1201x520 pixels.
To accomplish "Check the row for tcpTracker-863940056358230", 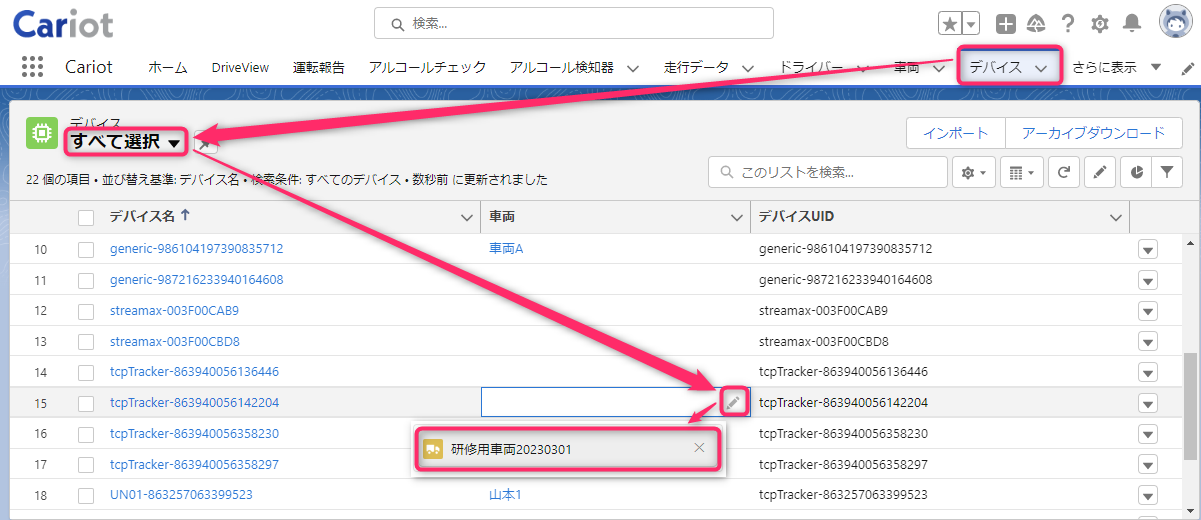I will click(86, 434).
